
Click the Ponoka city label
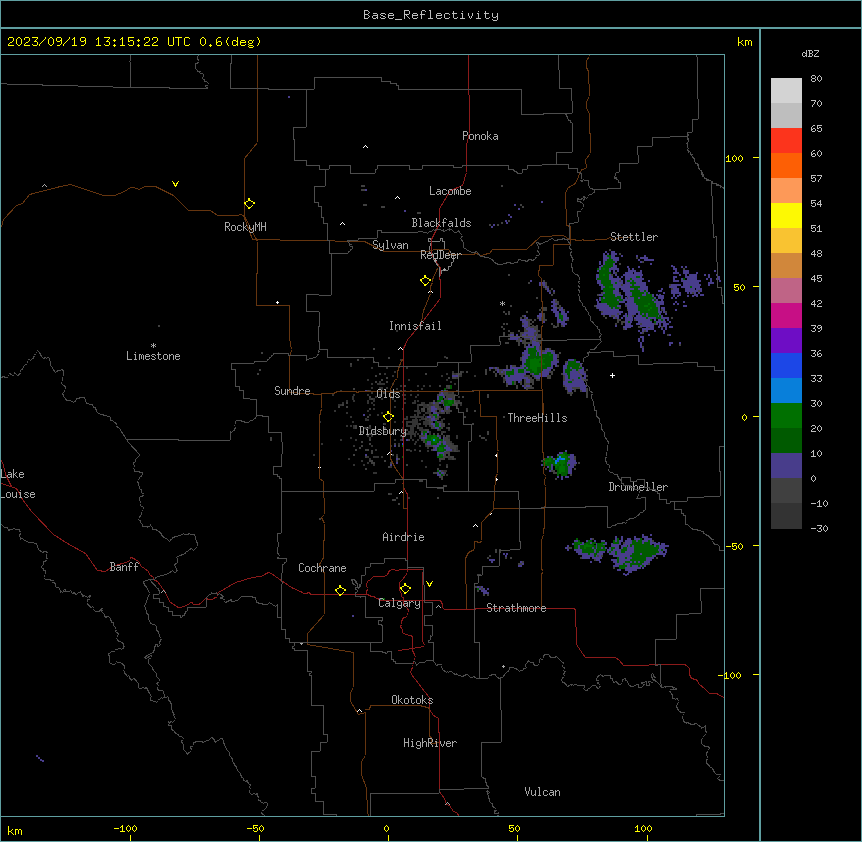(x=480, y=136)
